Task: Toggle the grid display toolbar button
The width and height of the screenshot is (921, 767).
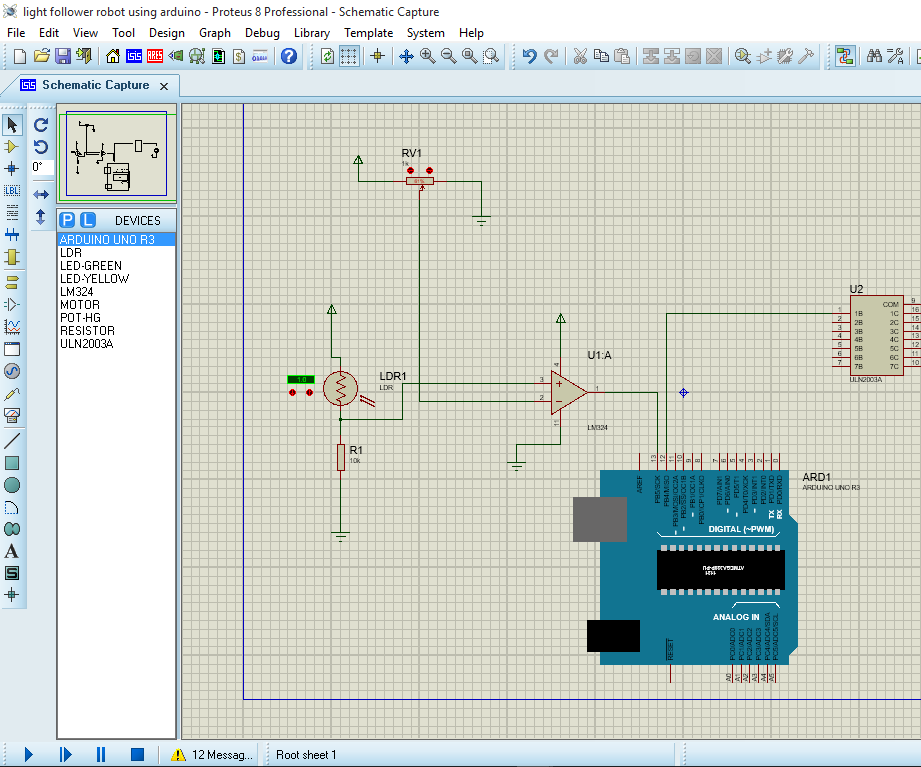Action: point(349,56)
